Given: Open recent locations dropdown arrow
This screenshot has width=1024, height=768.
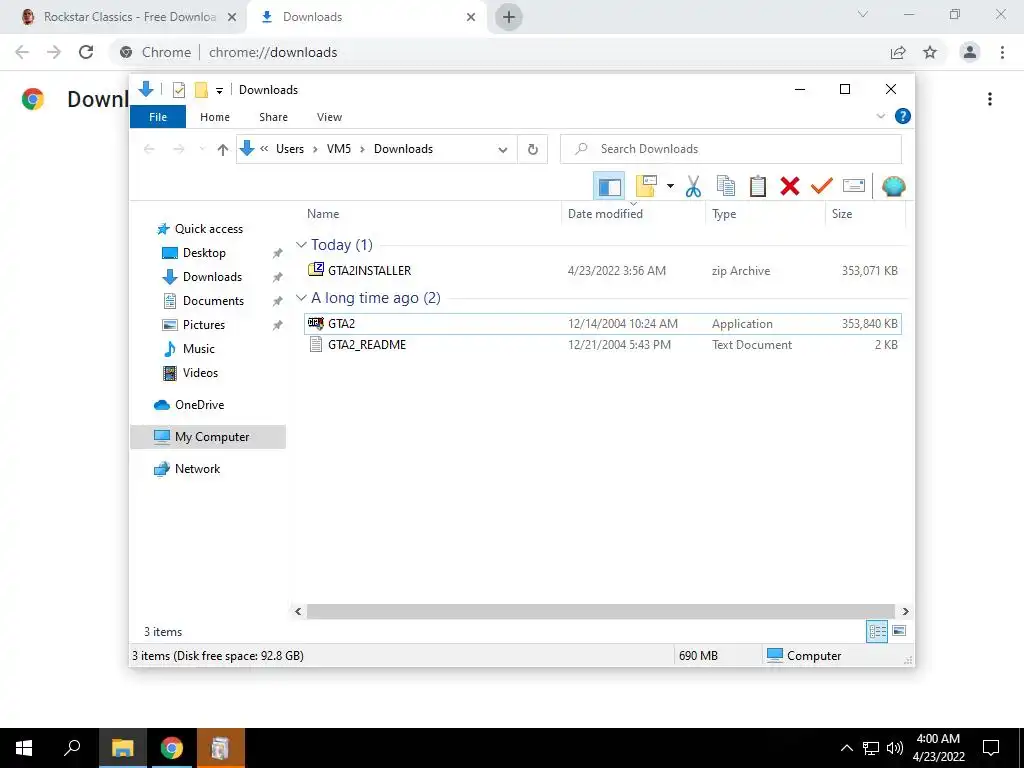Looking at the screenshot, I should pyautogui.click(x=202, y=150).
